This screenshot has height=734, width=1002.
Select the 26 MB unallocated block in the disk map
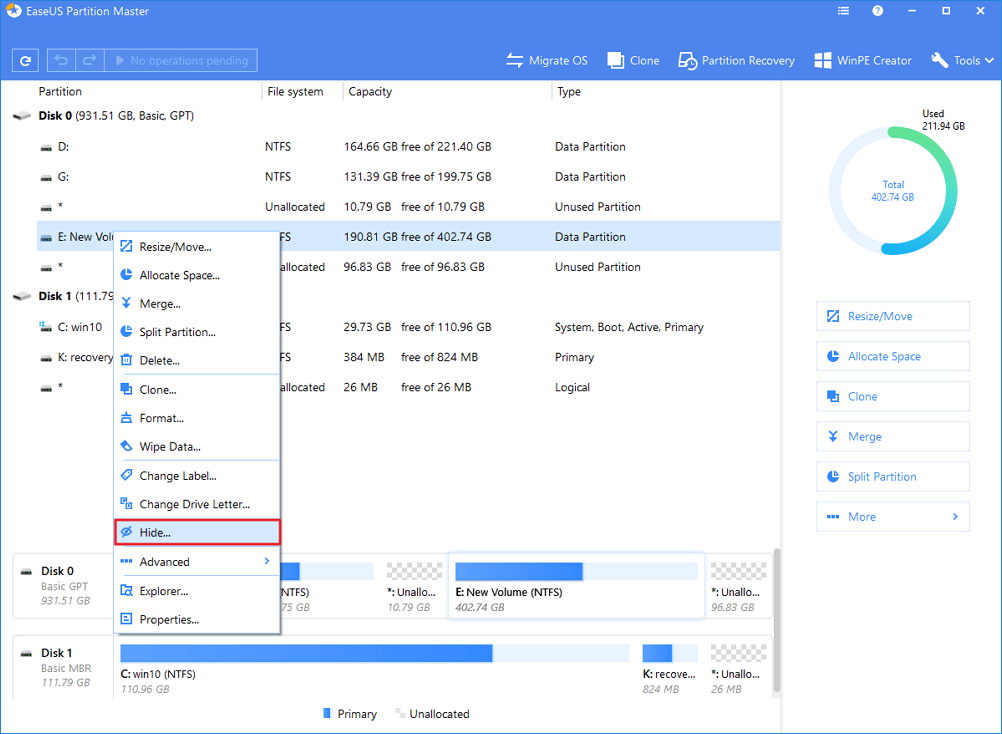click(738, 668)
